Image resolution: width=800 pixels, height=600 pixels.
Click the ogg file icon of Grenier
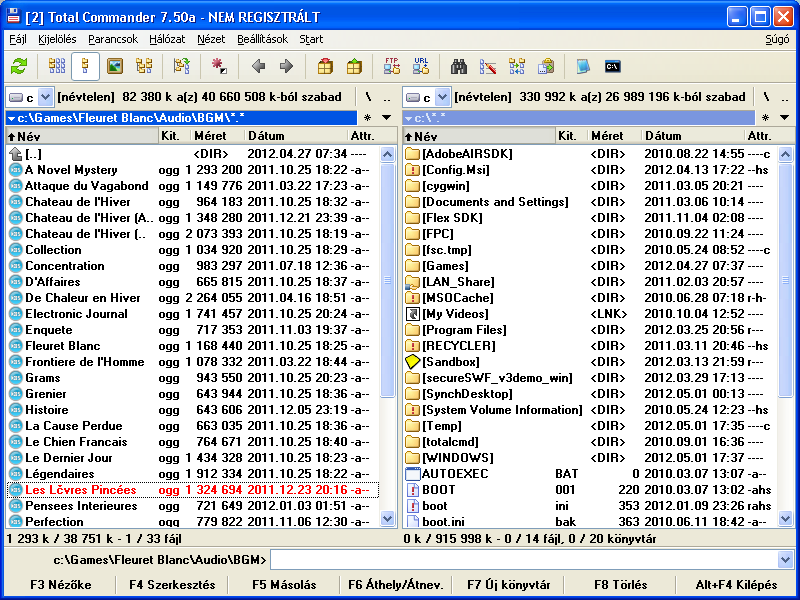point(16,394)
